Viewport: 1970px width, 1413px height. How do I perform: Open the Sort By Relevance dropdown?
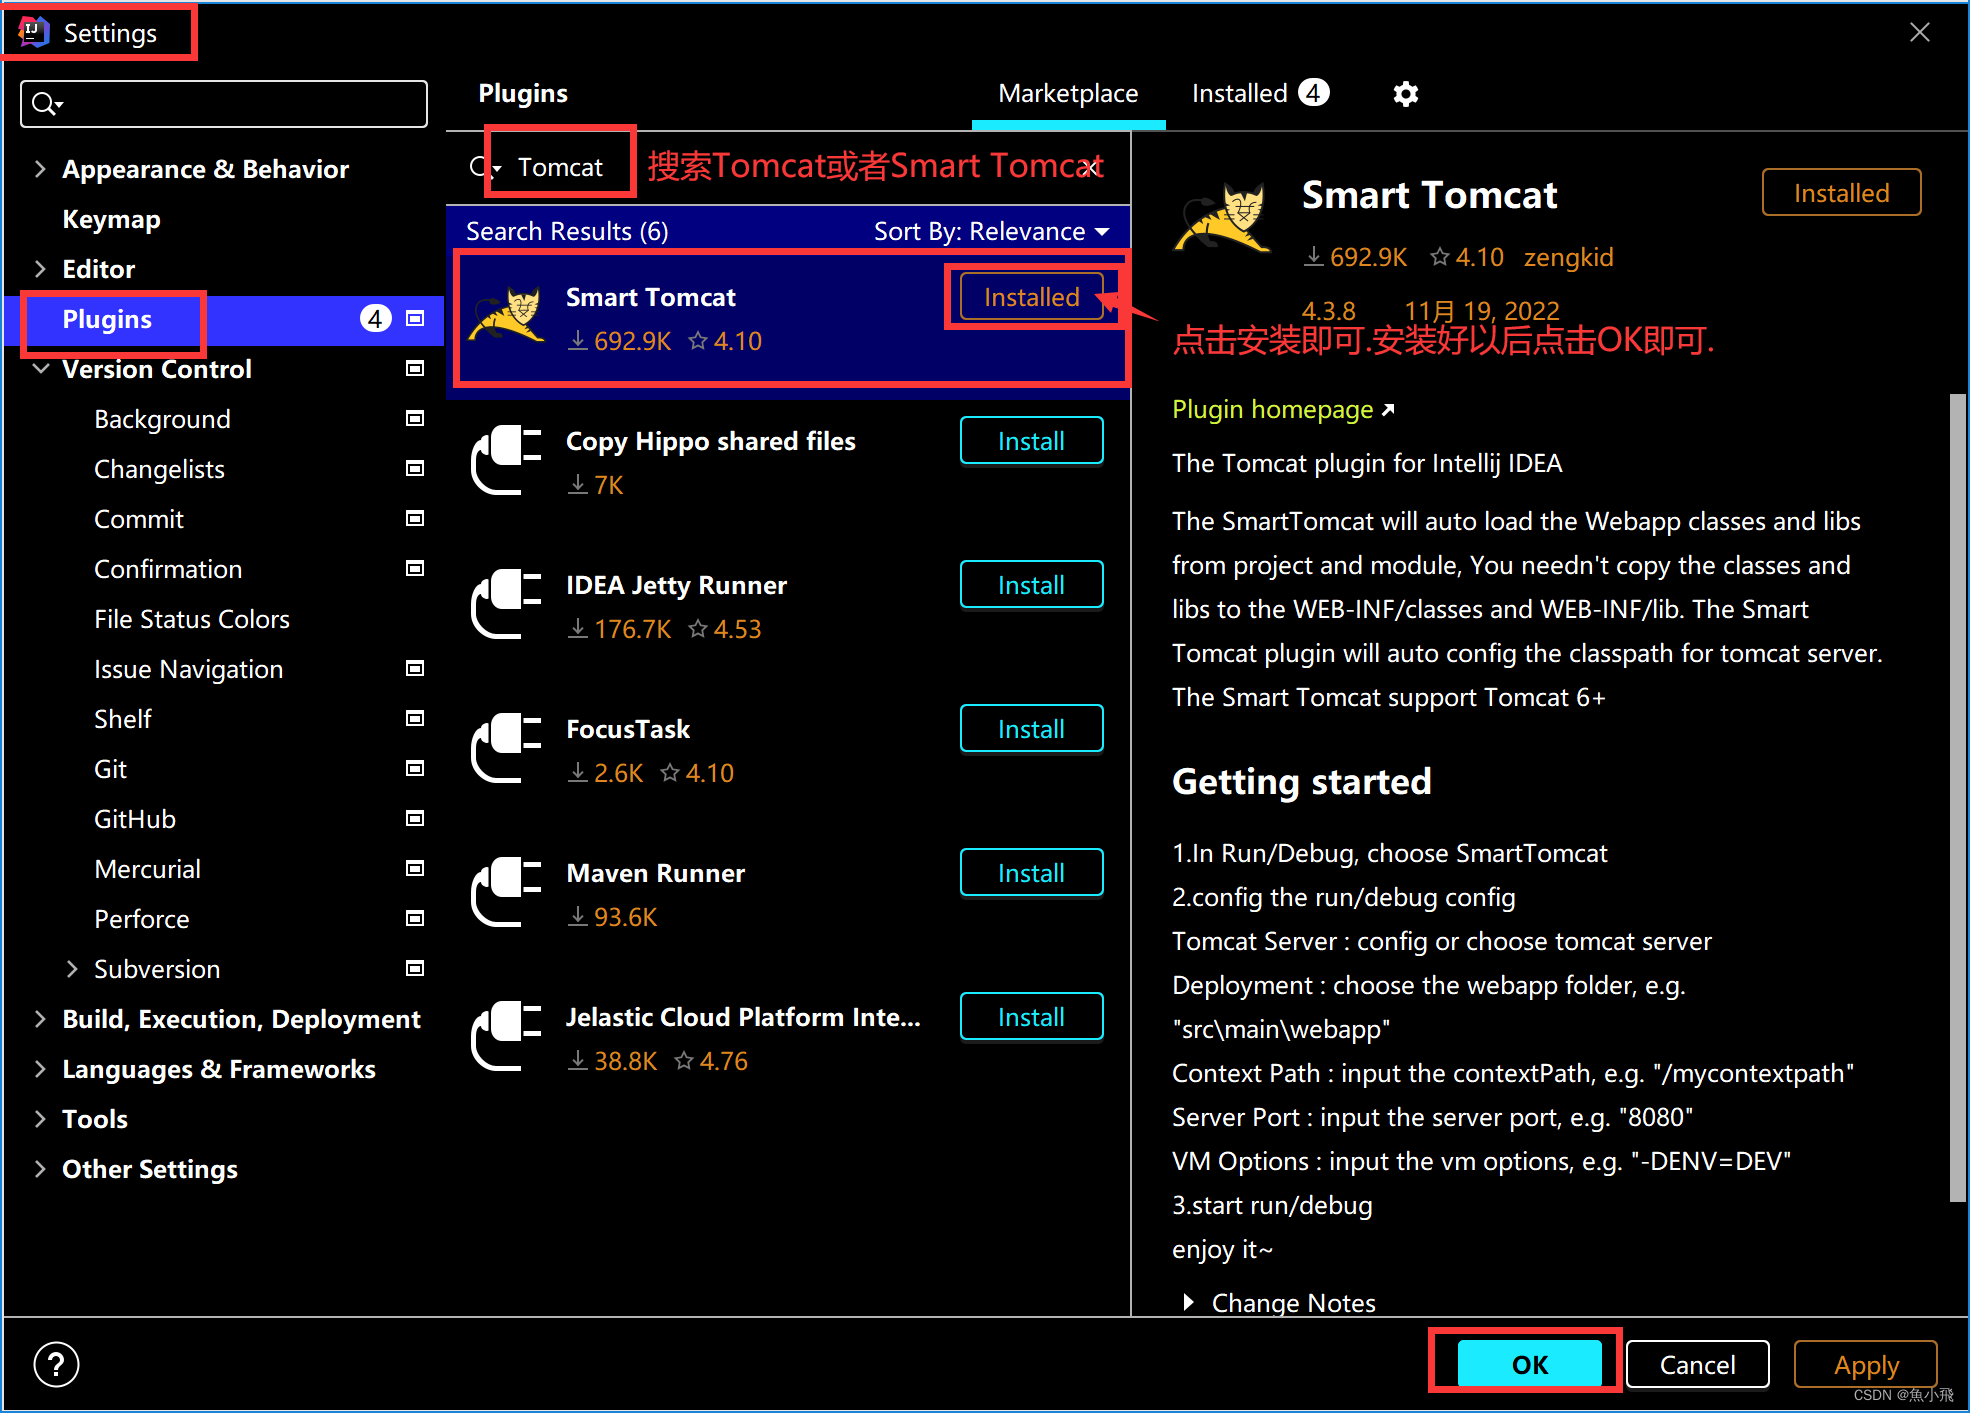pos(991,232)
